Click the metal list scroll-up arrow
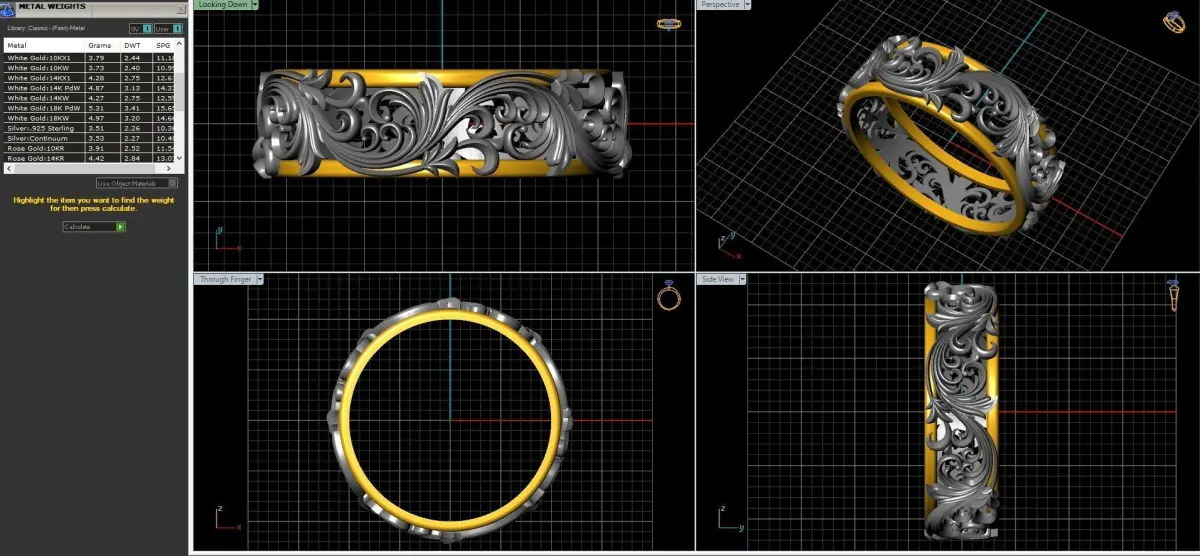 (x=180, y=43)
